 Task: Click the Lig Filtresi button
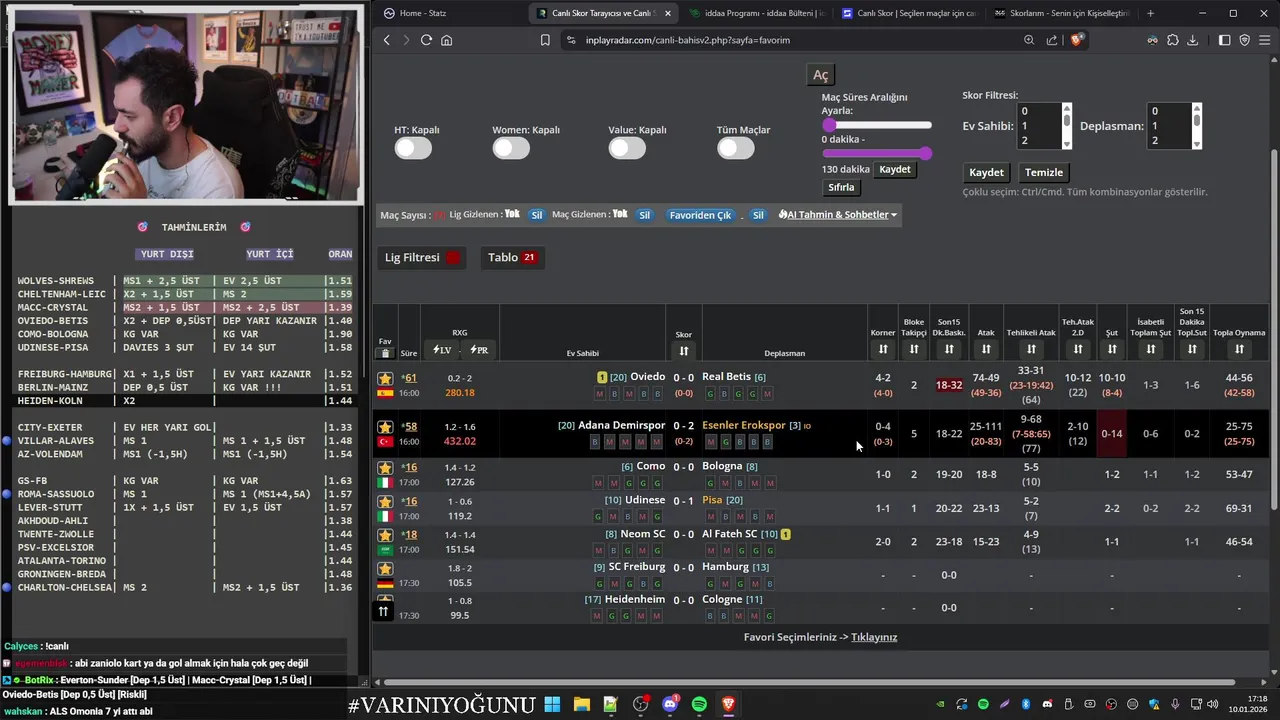[422, 258]
